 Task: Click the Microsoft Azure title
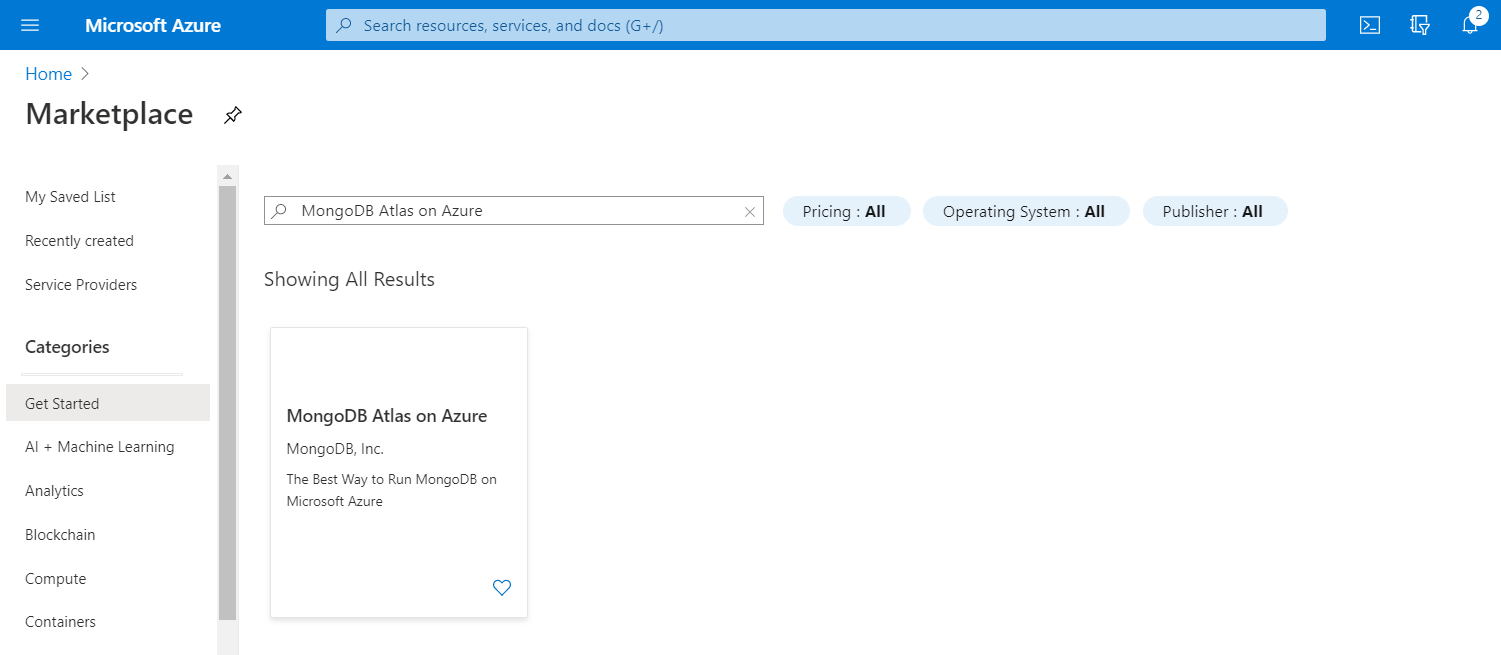[153, 25]
